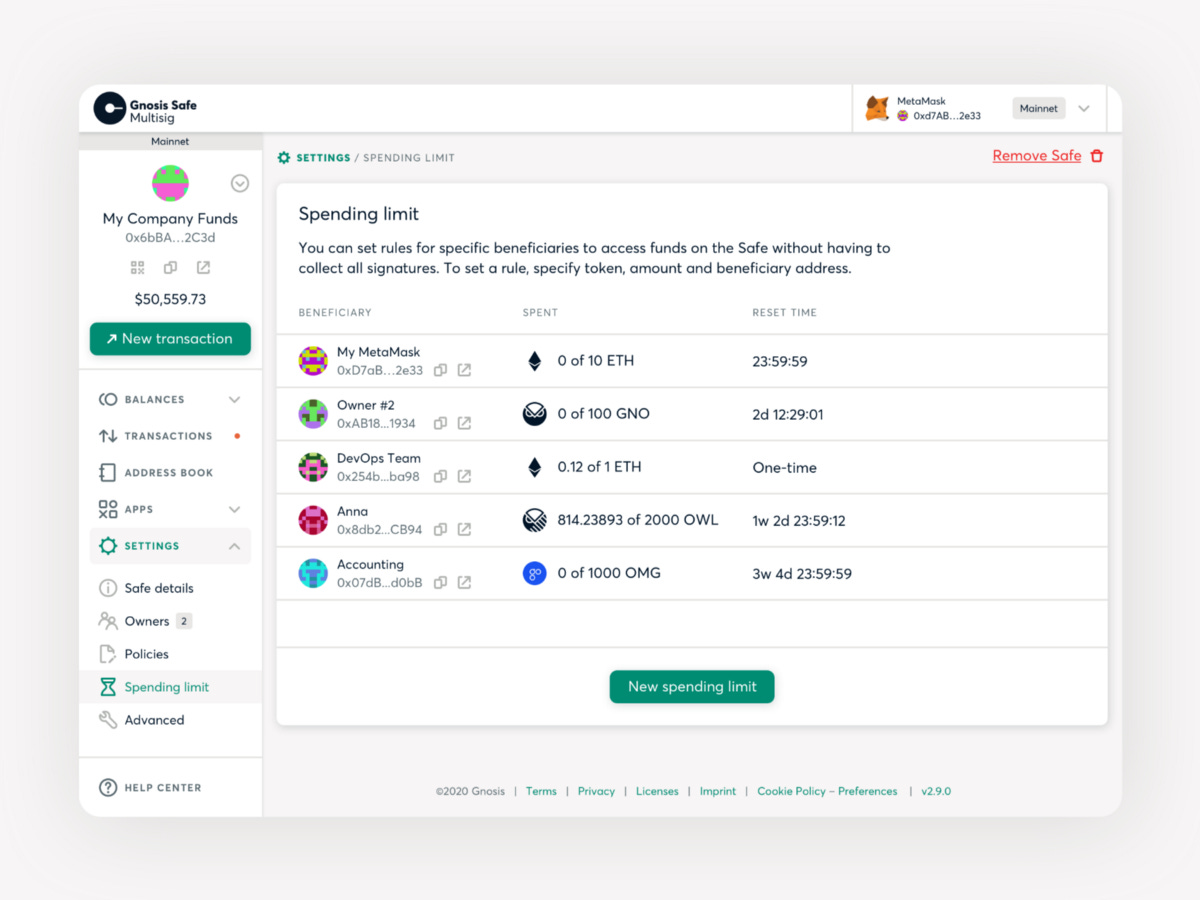The width and height of the screenshot is (1200, 900).
Task: Open the Licenses footer link
Action: 657,791
